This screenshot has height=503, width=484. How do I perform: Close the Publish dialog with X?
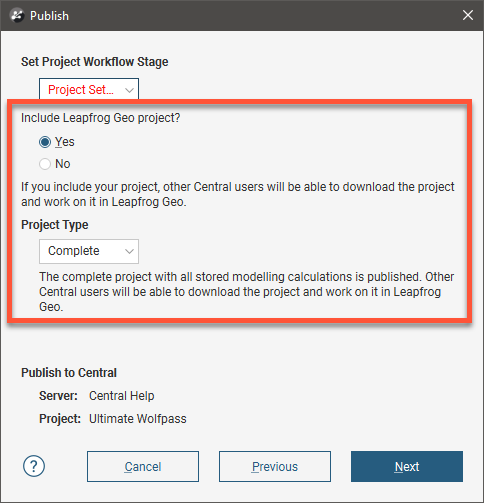[468, 15]
